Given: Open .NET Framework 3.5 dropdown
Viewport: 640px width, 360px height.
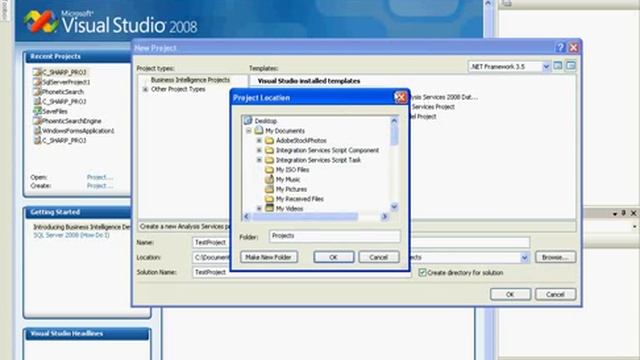Looking at the screenshot, I should point(546,67).
